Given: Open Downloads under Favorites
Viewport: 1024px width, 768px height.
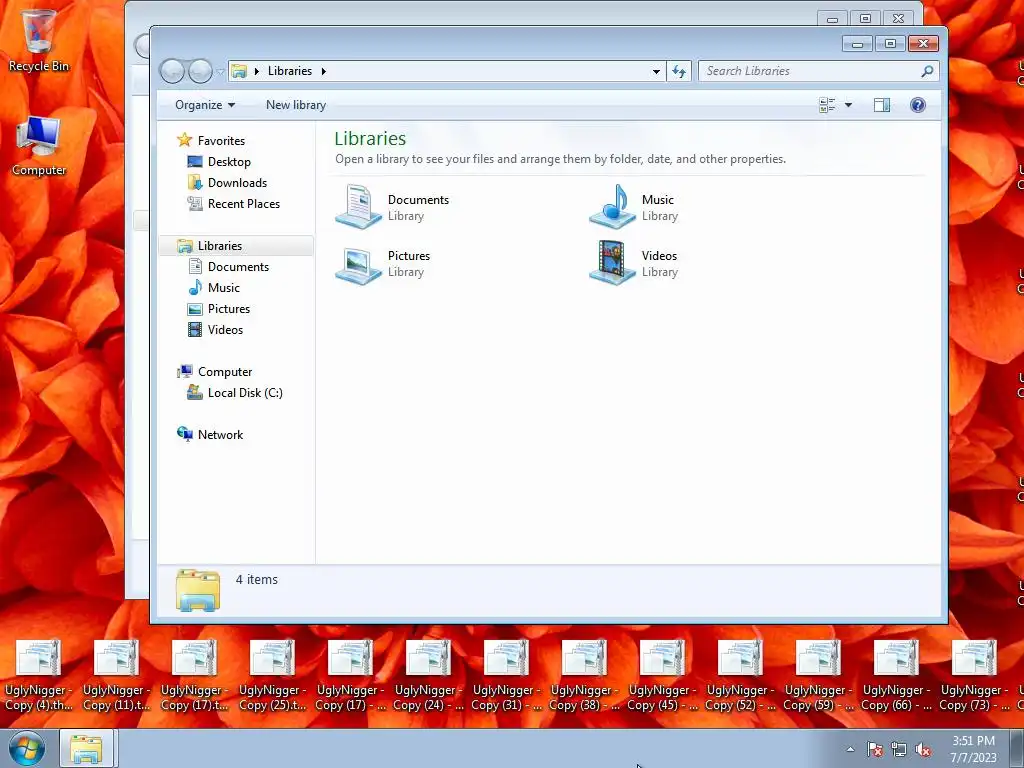Looking at the screenshot, I should (237, 183).
